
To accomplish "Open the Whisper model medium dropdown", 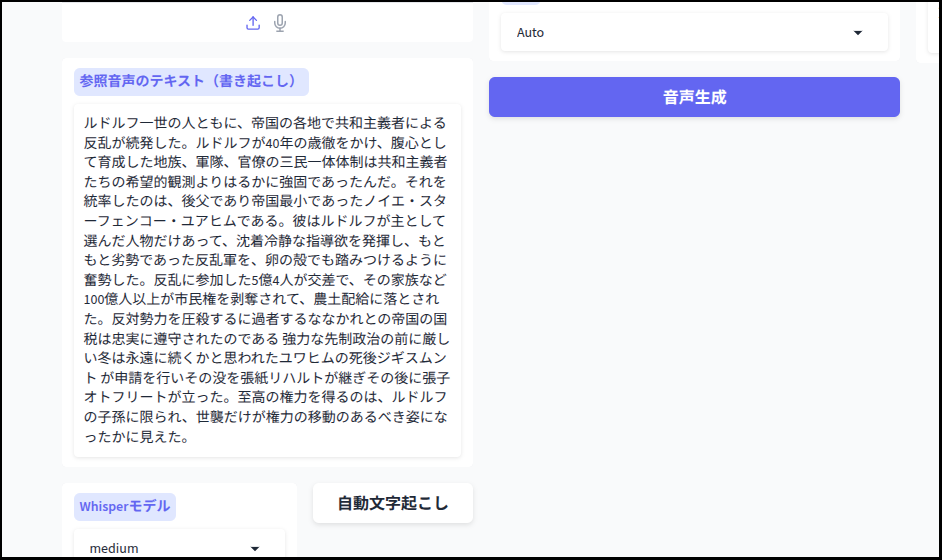I will coord(170,548).
